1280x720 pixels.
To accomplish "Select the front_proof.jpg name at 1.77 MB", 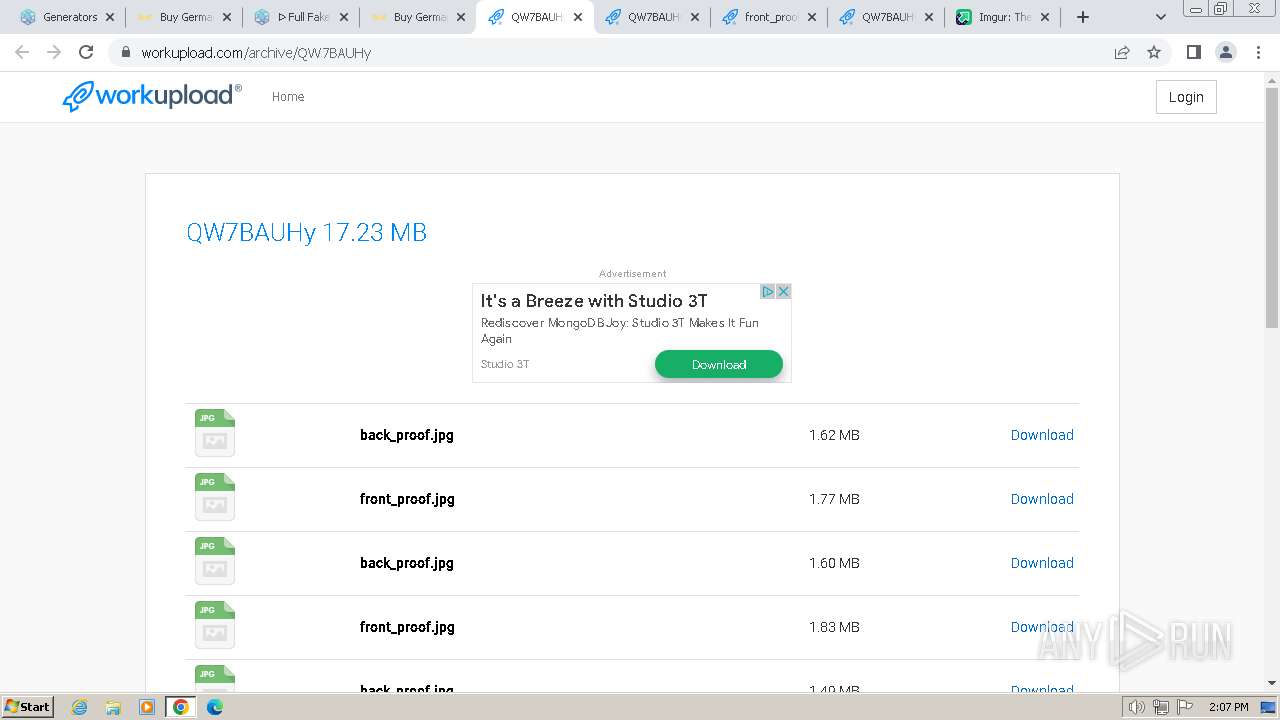I will [x=407, y=499].
